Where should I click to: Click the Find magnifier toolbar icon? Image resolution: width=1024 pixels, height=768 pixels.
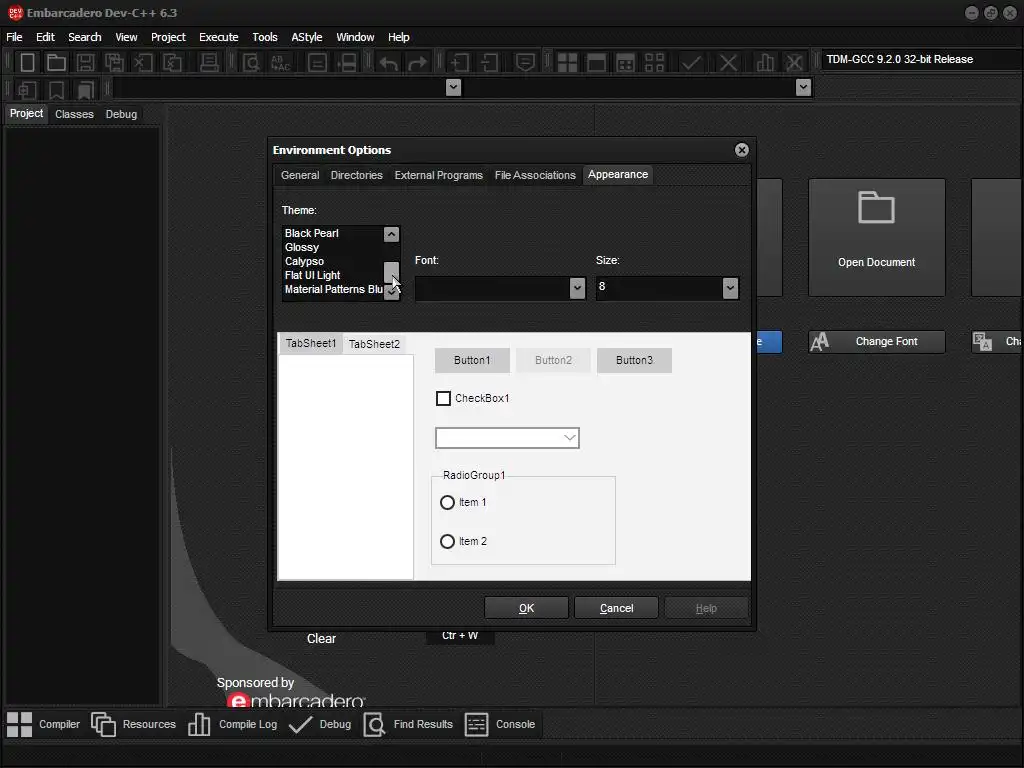[251, 63]
